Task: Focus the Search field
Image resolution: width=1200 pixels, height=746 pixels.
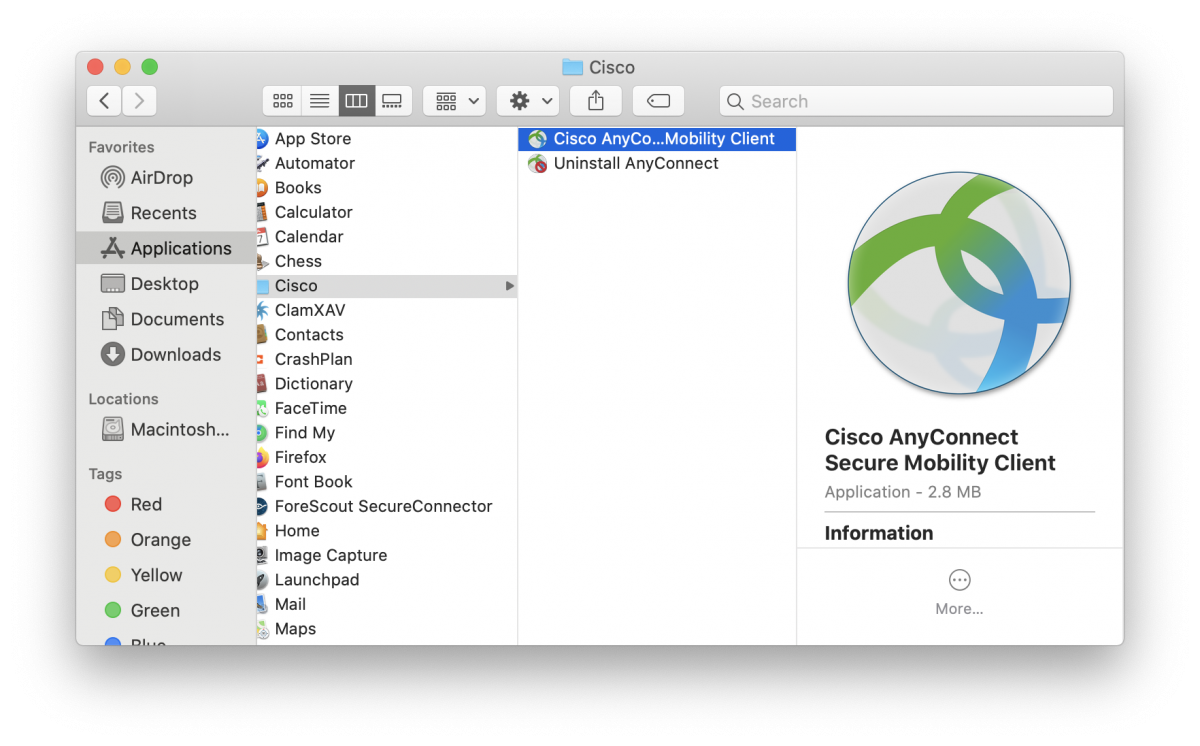Action: click(x=916, y=101)
